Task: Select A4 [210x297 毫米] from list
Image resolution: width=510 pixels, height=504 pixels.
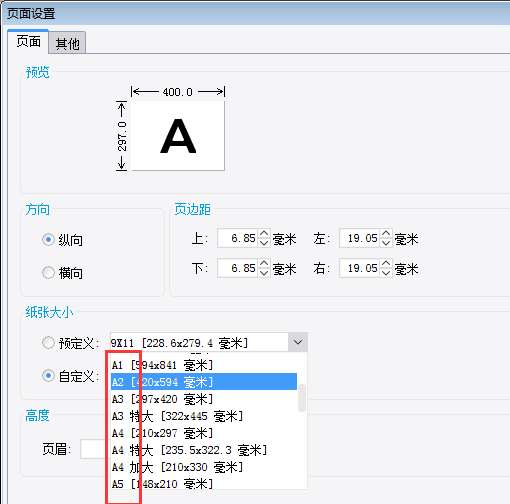Action: tap(204, 433)
